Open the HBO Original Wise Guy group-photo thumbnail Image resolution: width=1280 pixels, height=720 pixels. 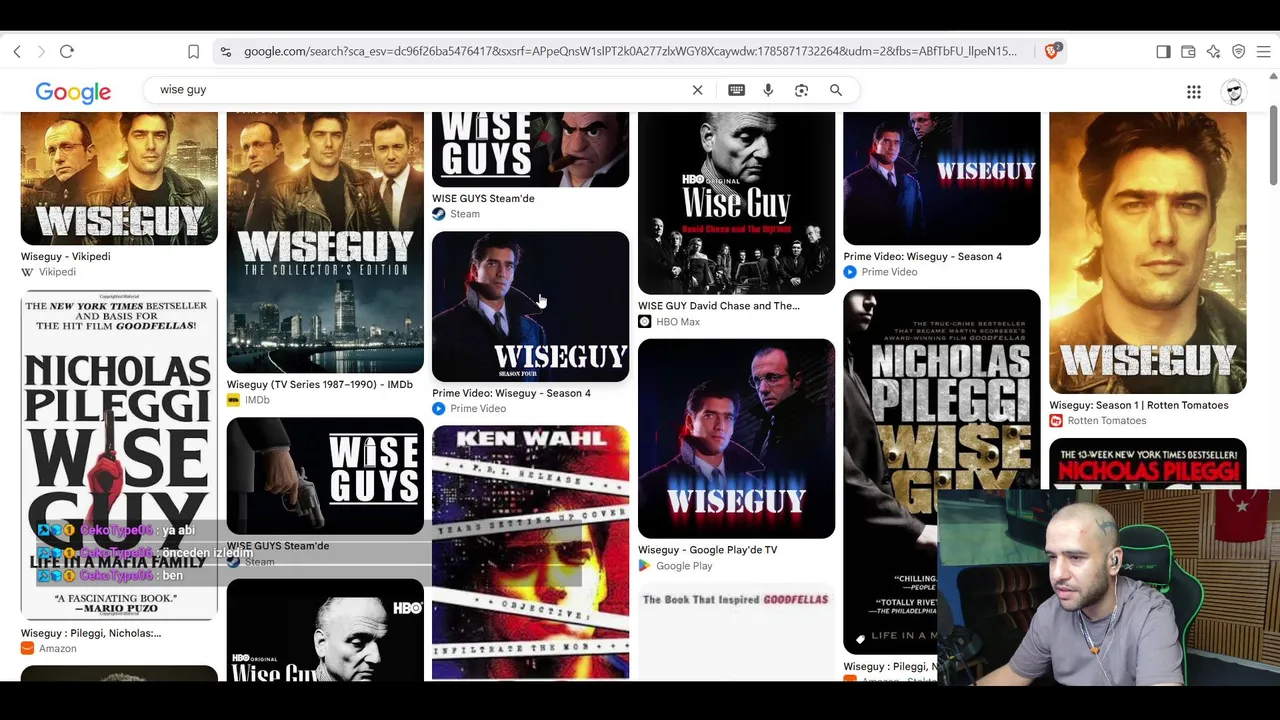736,203
